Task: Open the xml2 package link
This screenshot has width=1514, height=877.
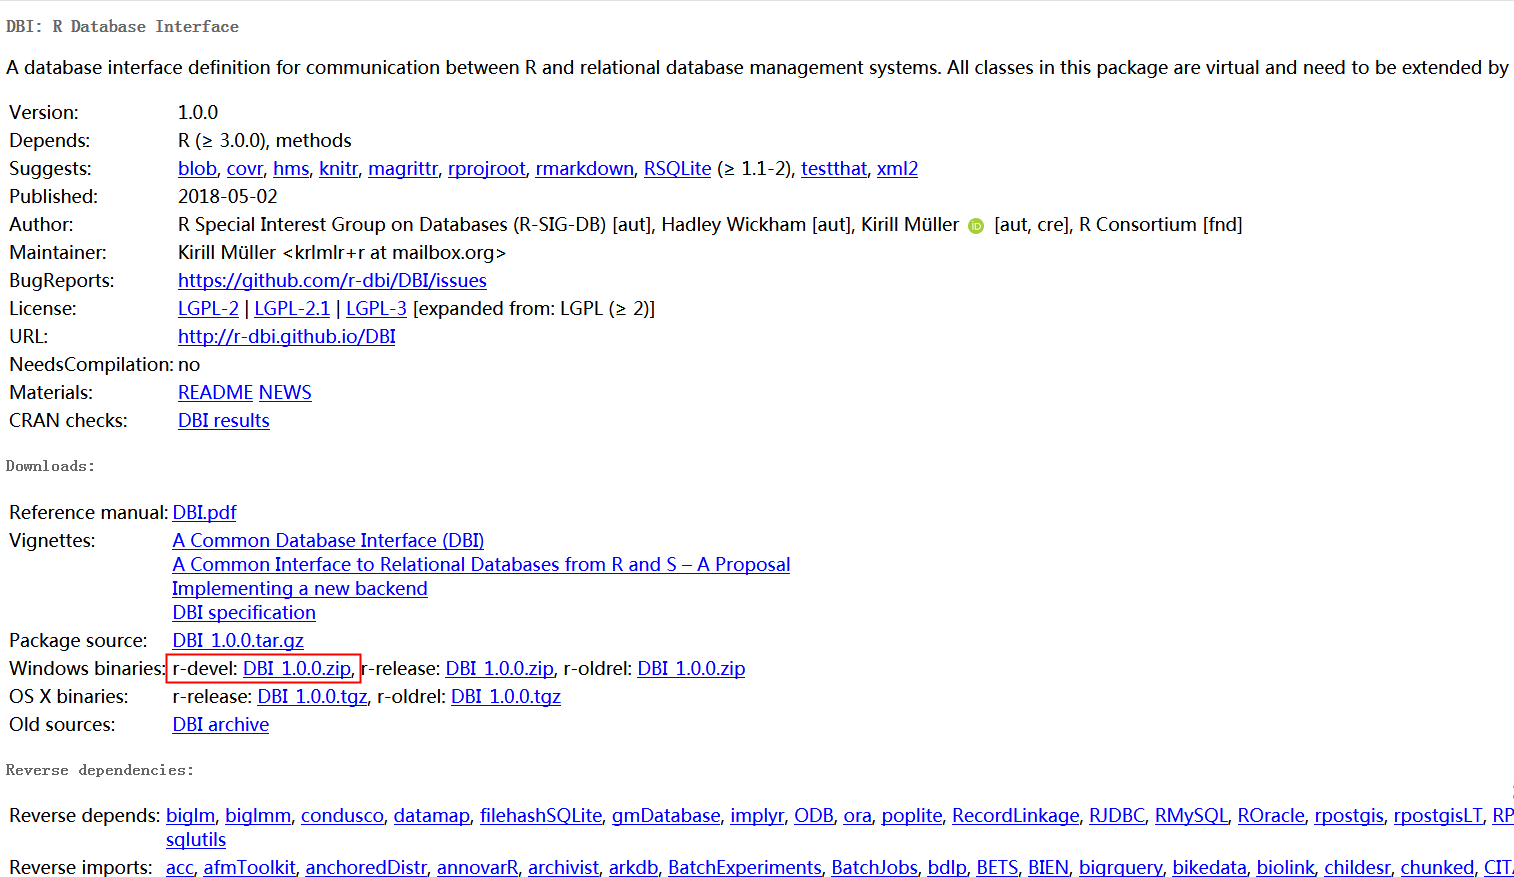Action: pos(897,169)
